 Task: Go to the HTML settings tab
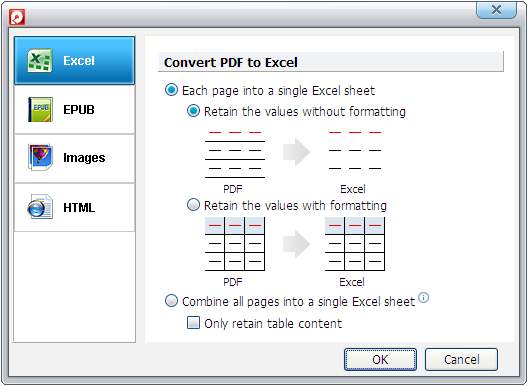pyautogui.click(x=75, y=207)
